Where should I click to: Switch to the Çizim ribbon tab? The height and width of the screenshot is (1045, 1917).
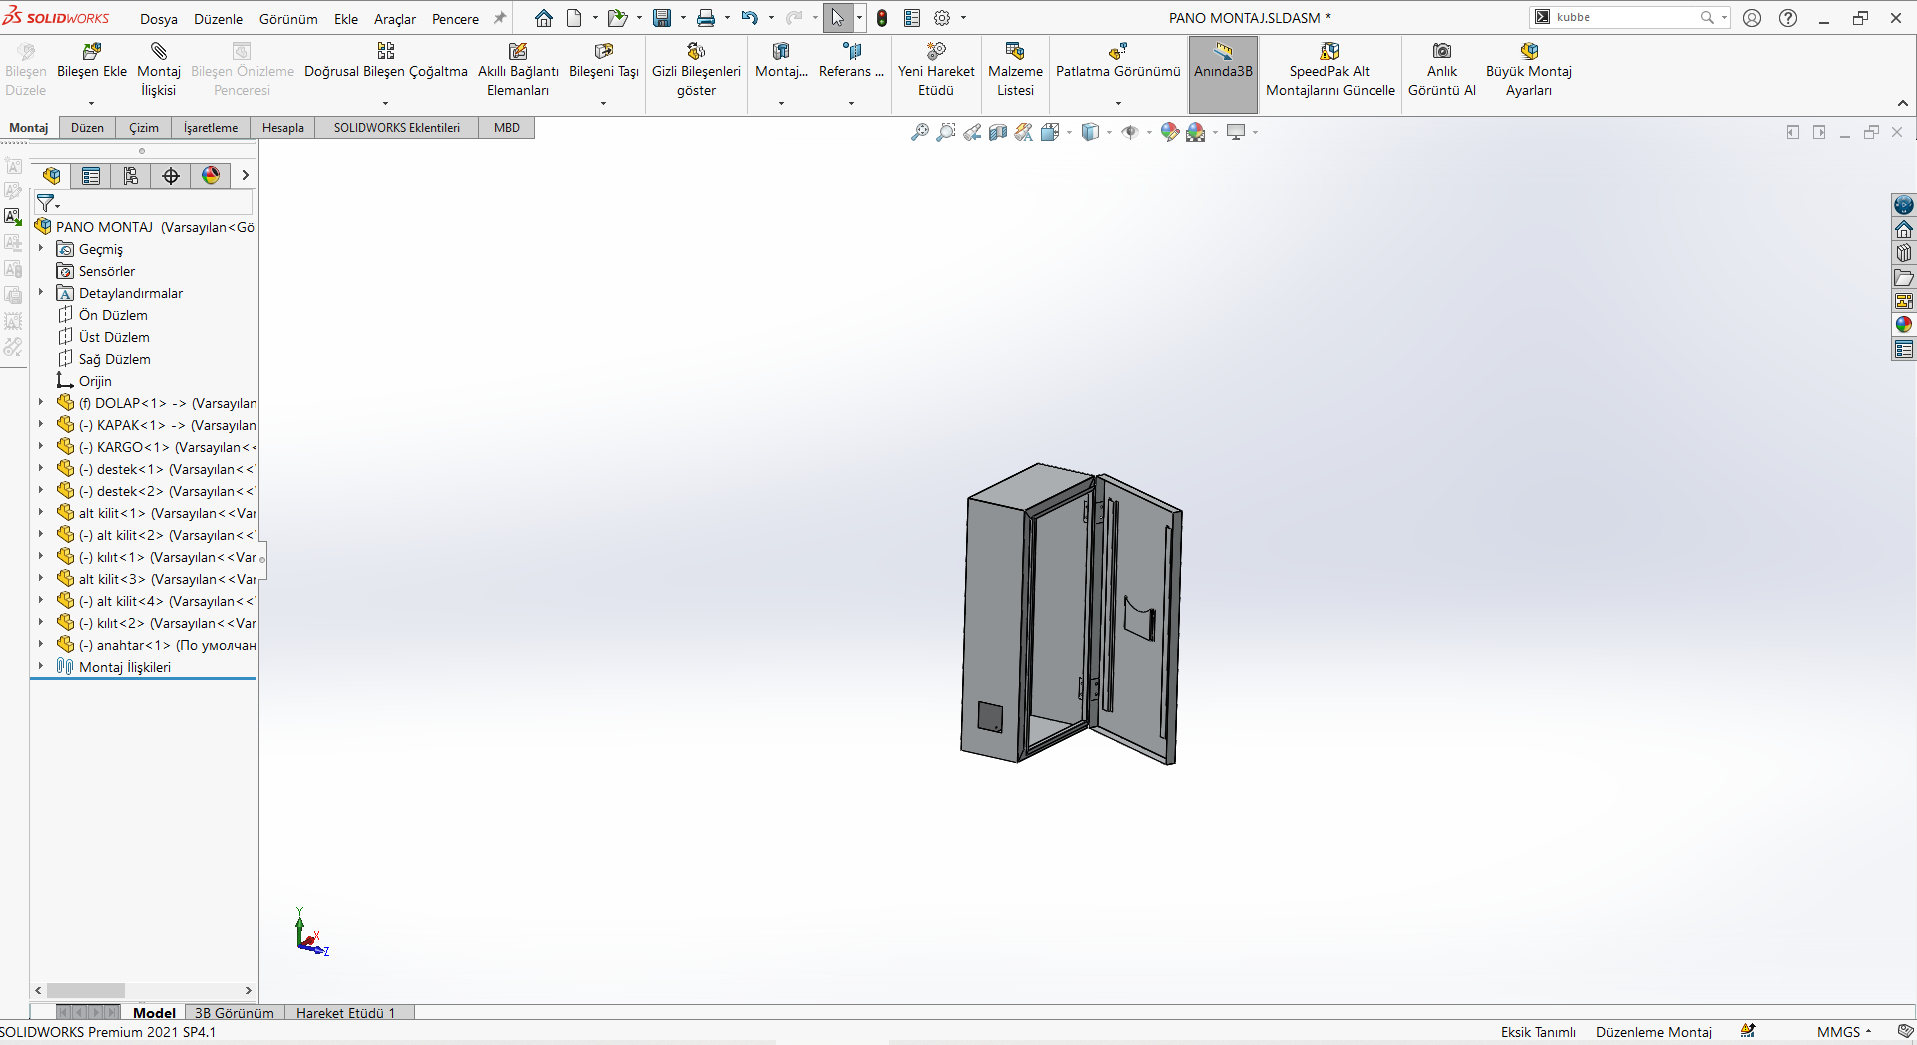point(144,128)
